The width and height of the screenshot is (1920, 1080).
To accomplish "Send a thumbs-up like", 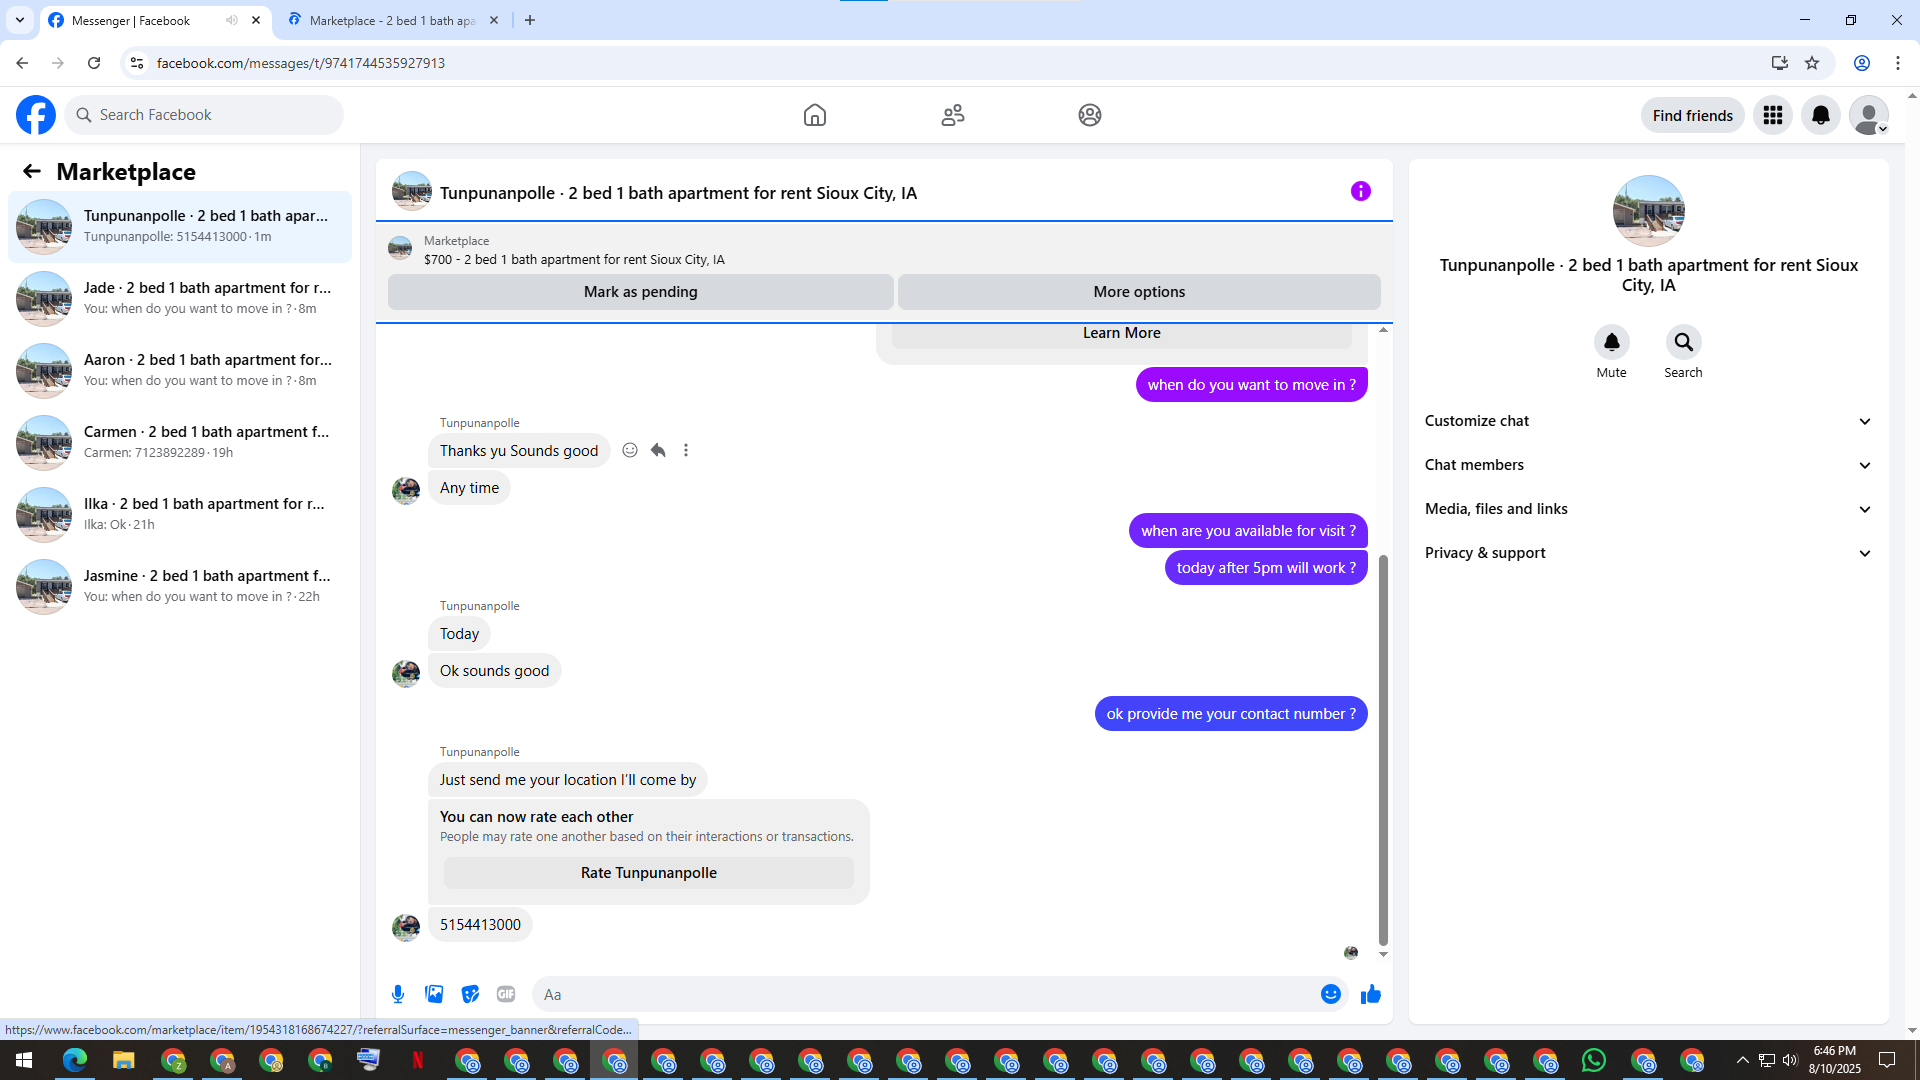I will tap(1370, 994).
